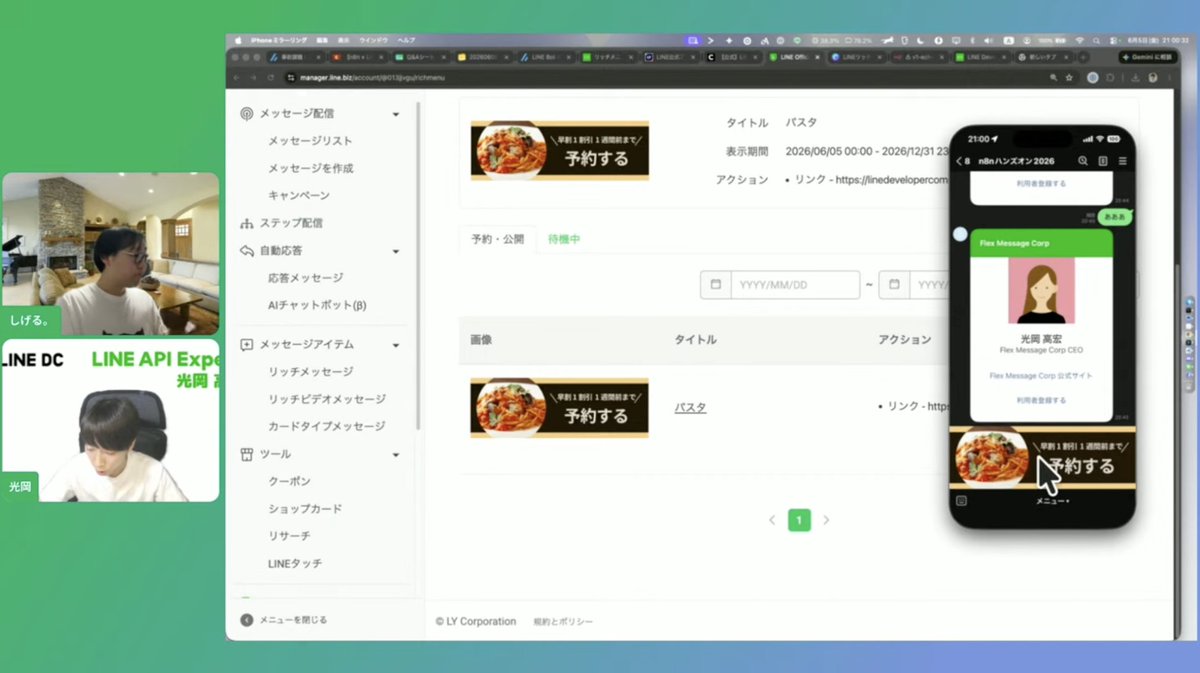The height and width of the screenshot is (673, 1200).
Task: Select the 予約・公開 tab
Action: (497, 240)
